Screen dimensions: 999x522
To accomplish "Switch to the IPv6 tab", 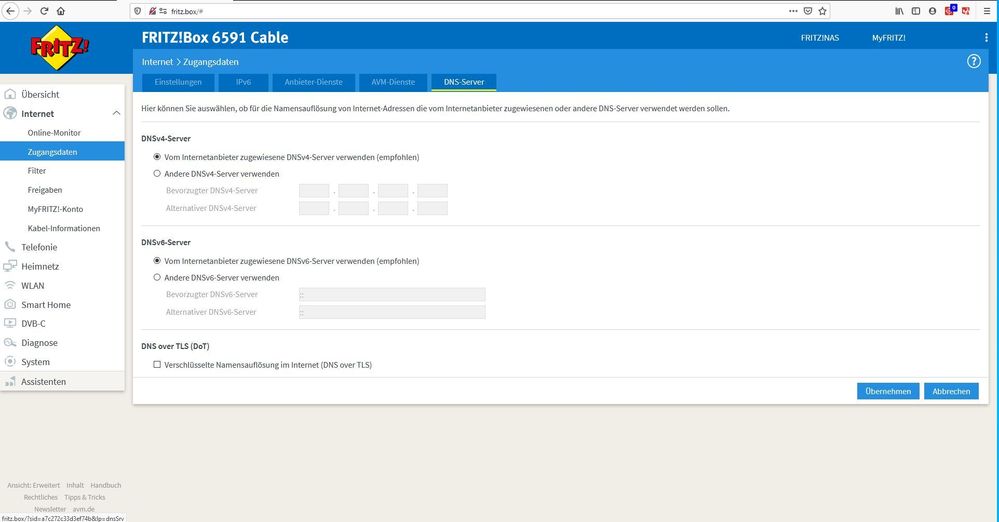I will [x=243, y=82].
